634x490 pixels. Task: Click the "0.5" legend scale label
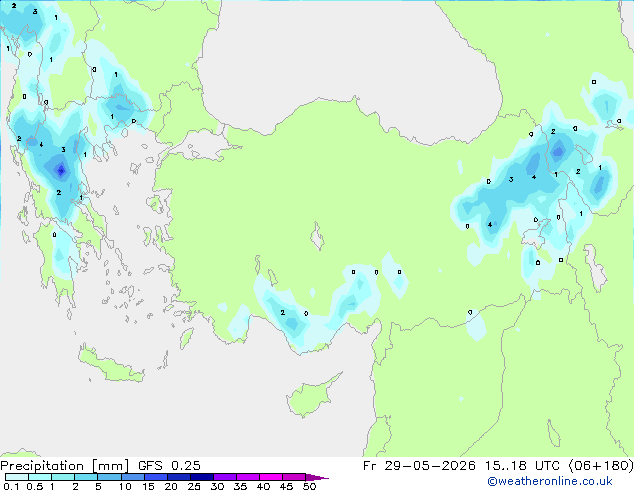(x=35, y=486)
